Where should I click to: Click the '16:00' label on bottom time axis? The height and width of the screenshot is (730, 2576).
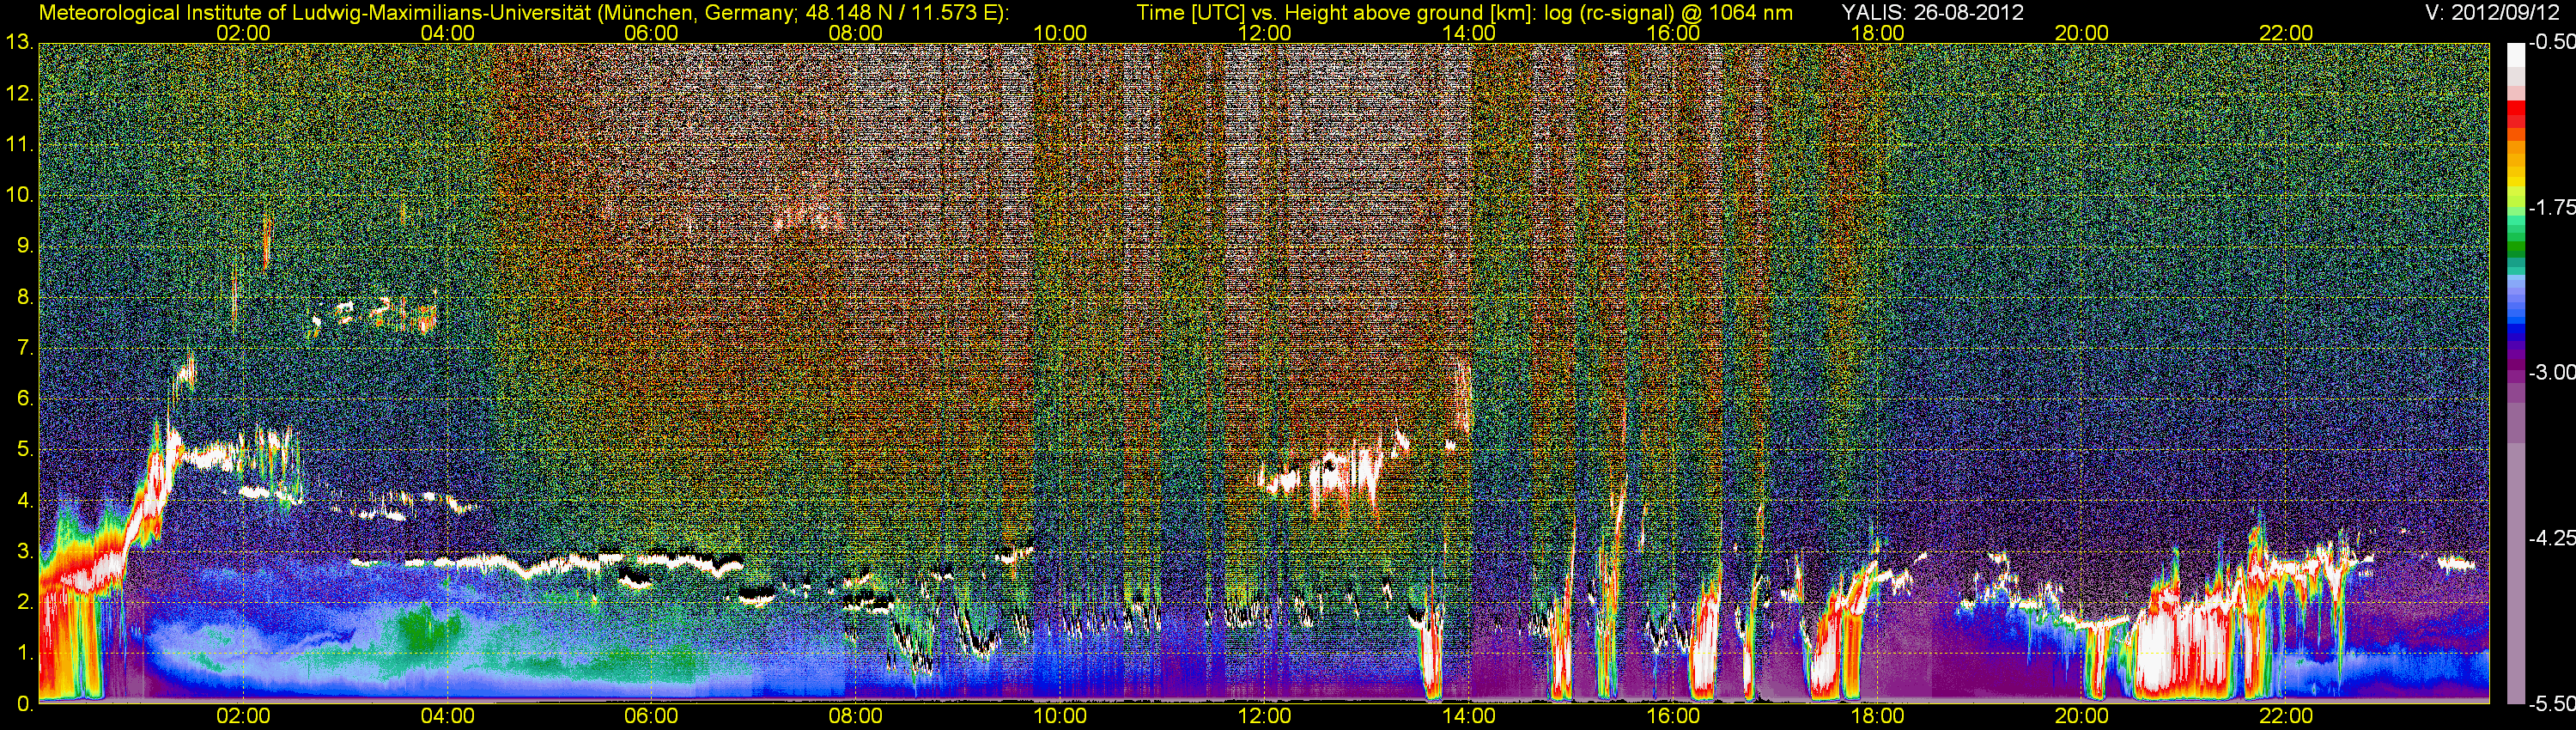pos(1673,717)
